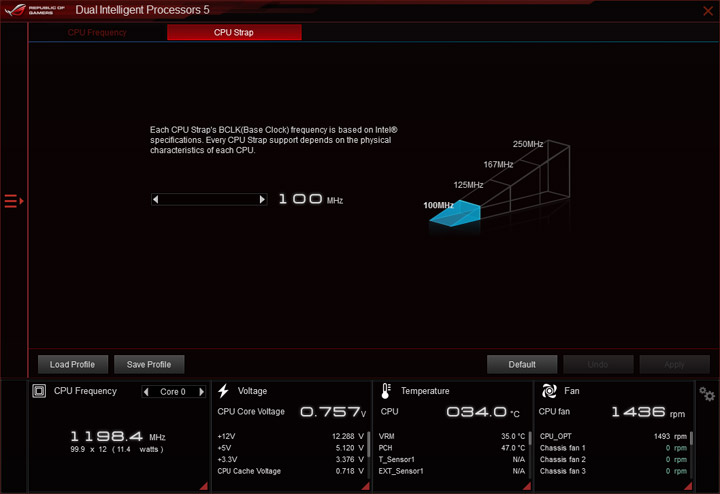The image size is (720, 494).
Task: Click the Voltage lightning bolt icon
Action: [224, 391]
